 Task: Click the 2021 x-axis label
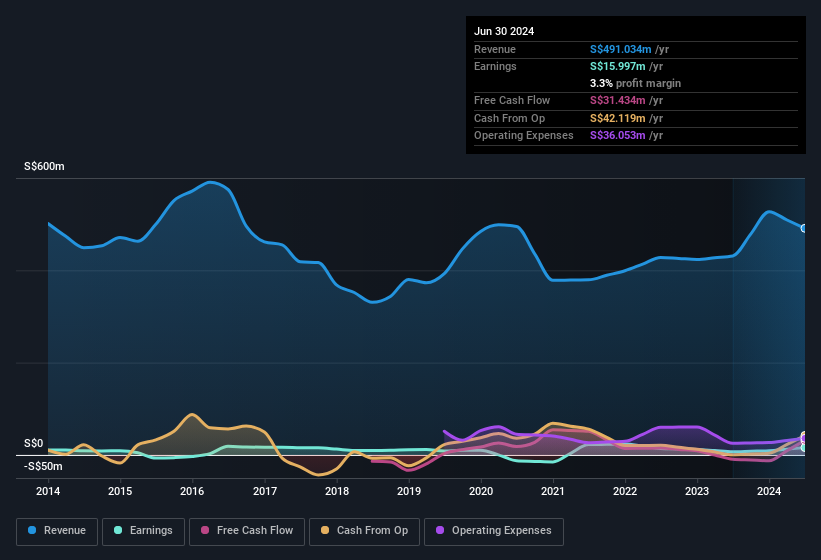pyautogui.click(x=553, y=491)
